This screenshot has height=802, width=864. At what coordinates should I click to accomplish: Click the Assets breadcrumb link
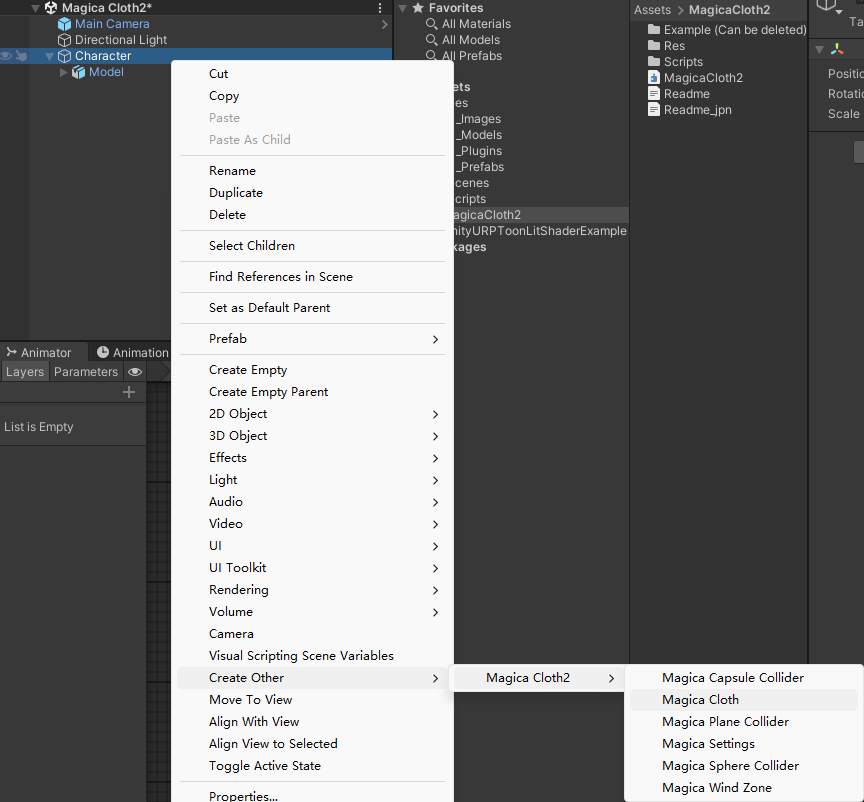coord(652,10)
